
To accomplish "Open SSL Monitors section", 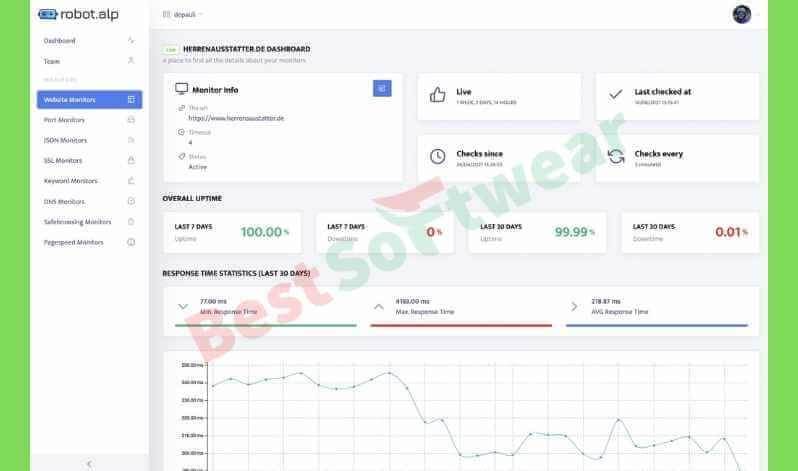I will (x=89, y=160).
